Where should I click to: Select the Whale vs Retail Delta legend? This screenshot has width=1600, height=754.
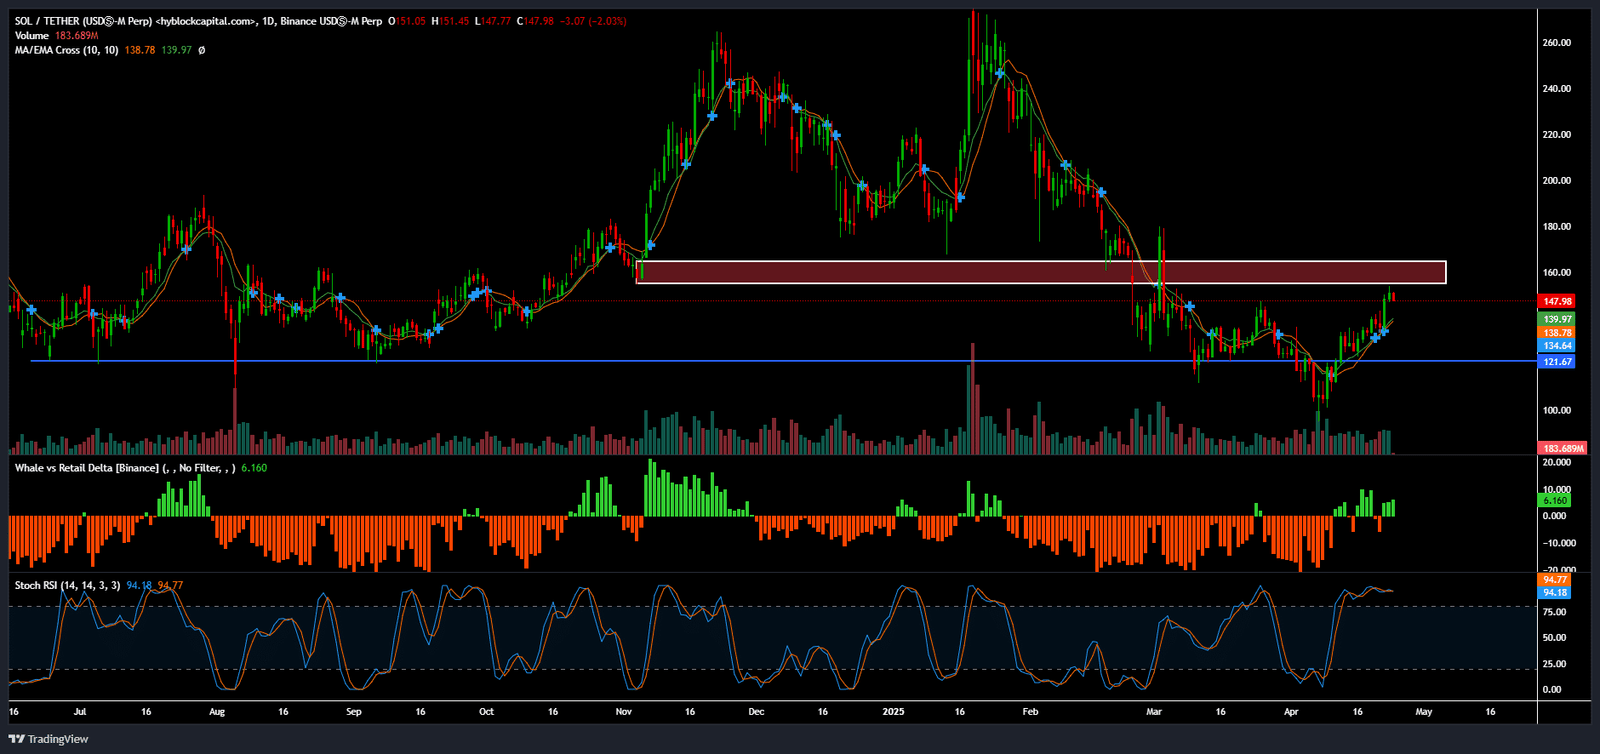coord(86,468)
